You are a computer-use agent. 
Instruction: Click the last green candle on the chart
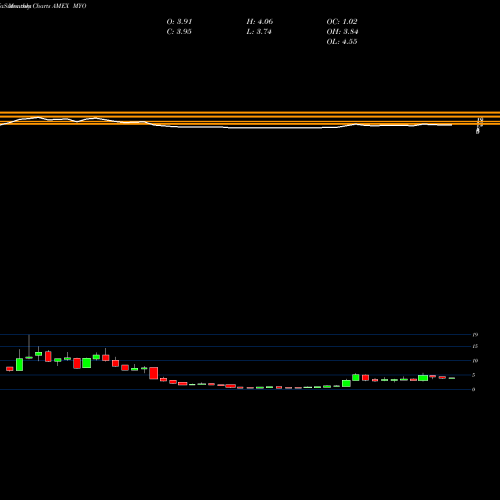tap(452, 378)
